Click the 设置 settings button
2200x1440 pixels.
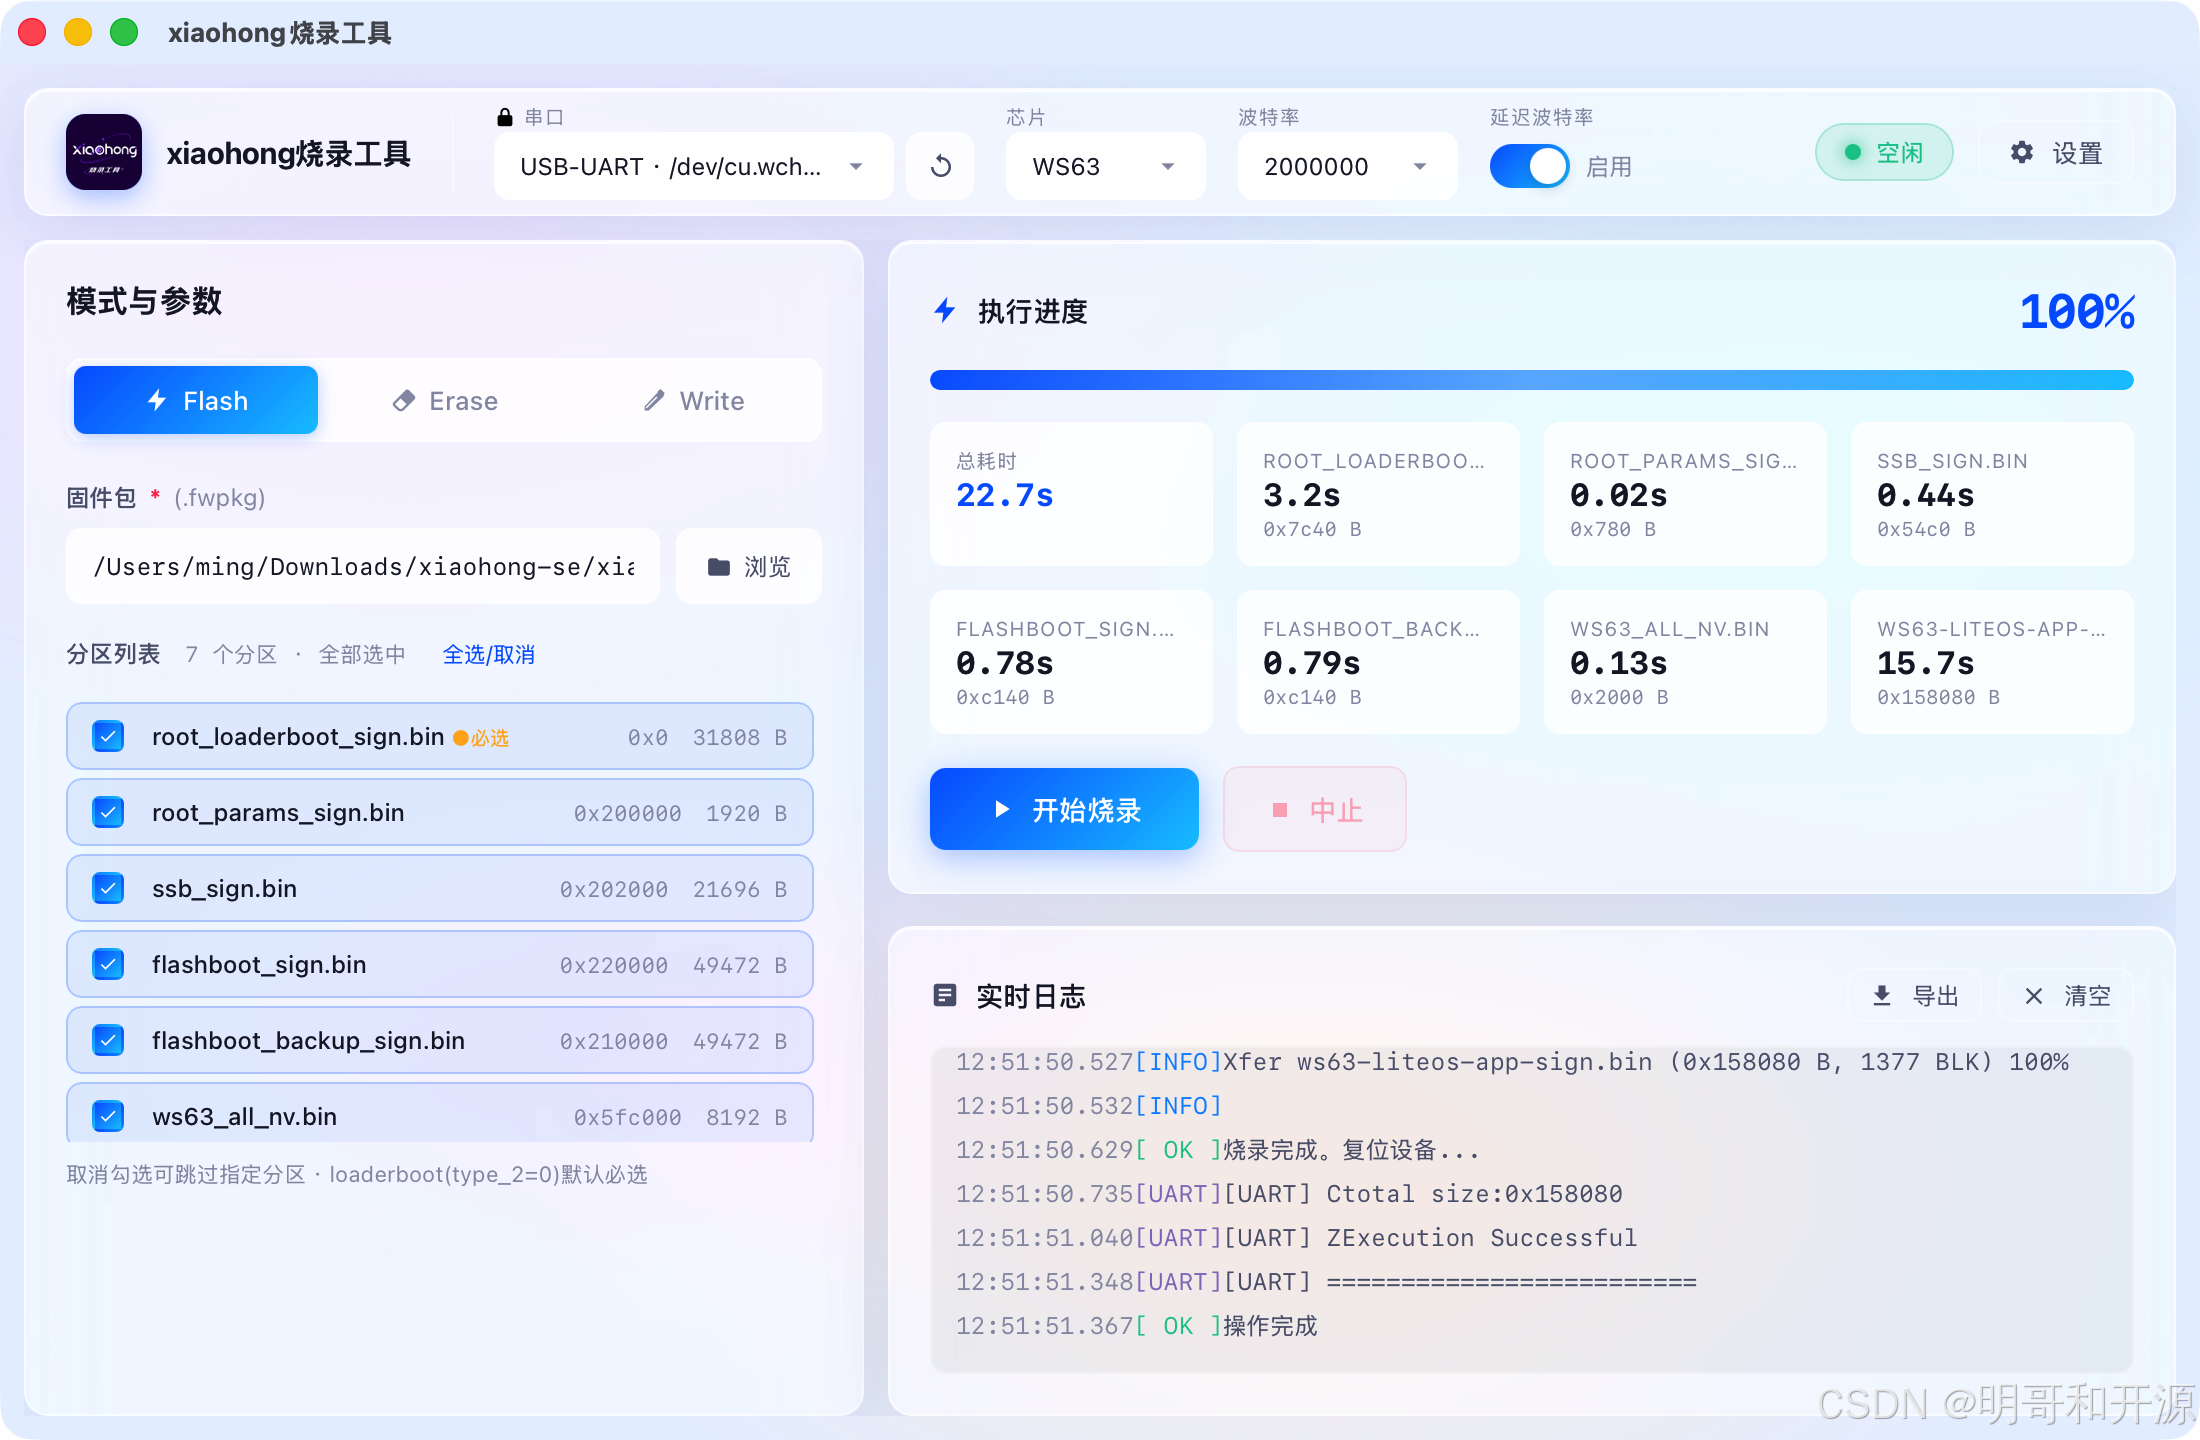2056,152
